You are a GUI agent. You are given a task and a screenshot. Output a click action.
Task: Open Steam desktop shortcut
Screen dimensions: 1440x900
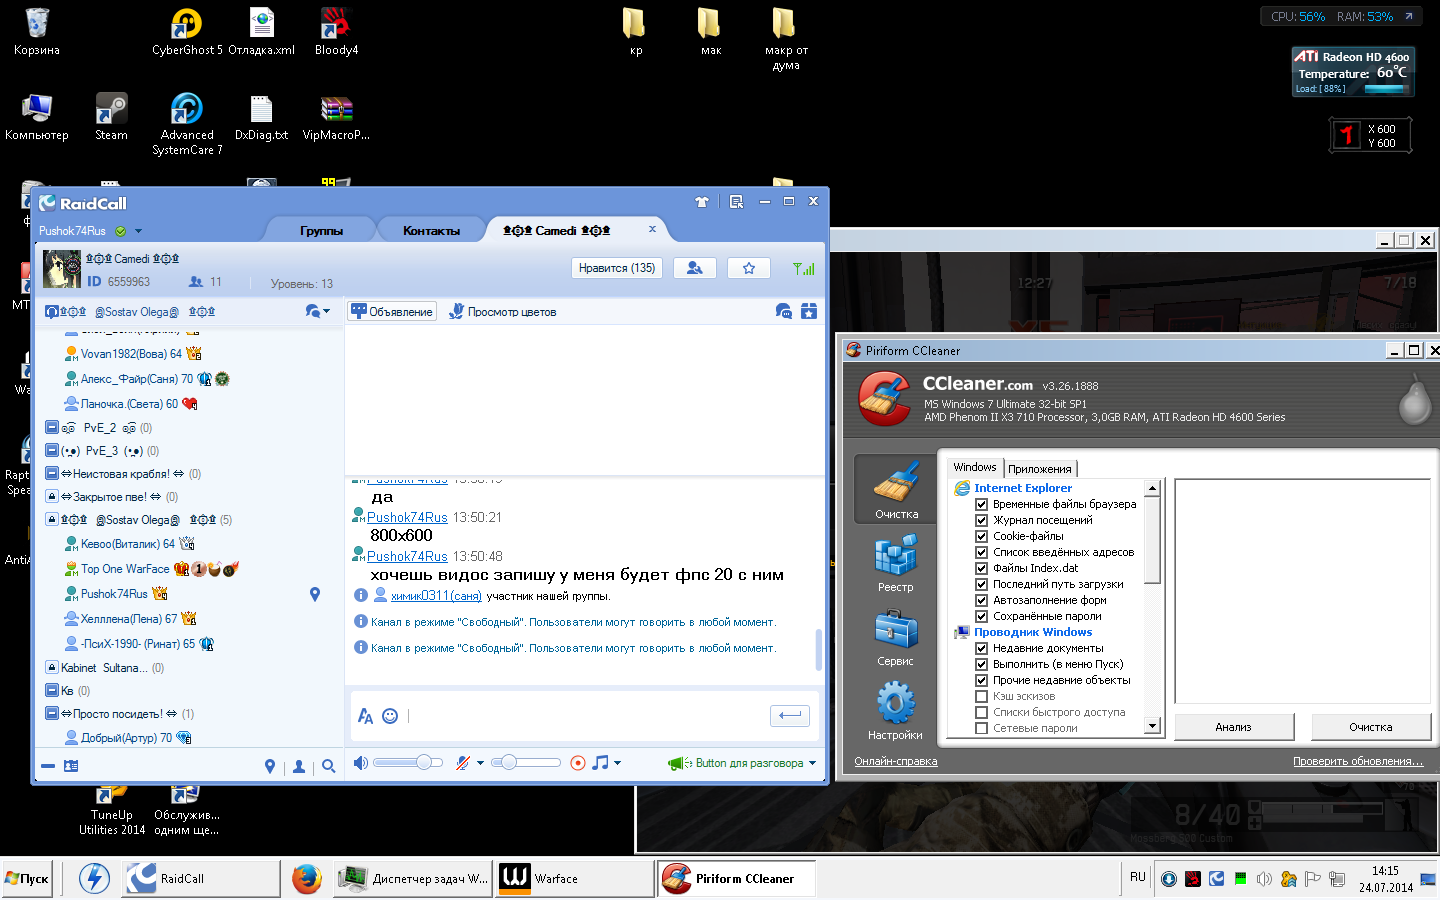click(x=111, y=116)
